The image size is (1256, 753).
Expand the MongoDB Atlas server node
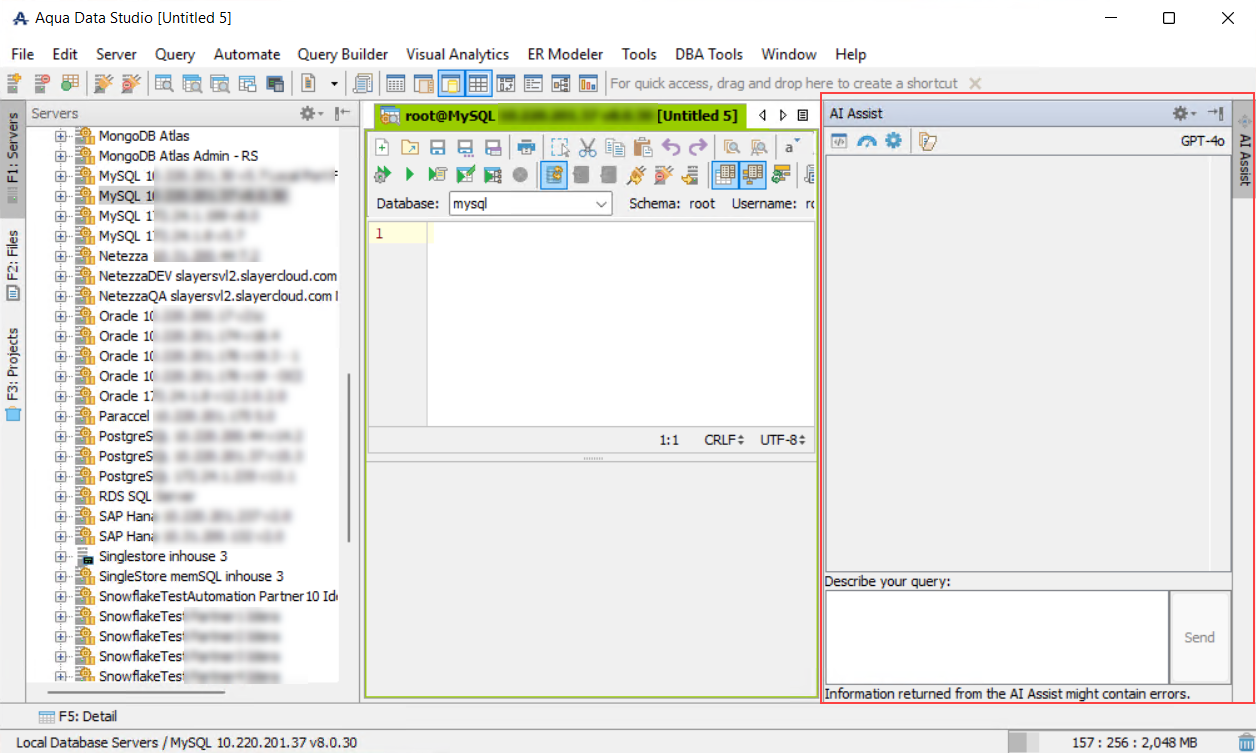[61, 136]
